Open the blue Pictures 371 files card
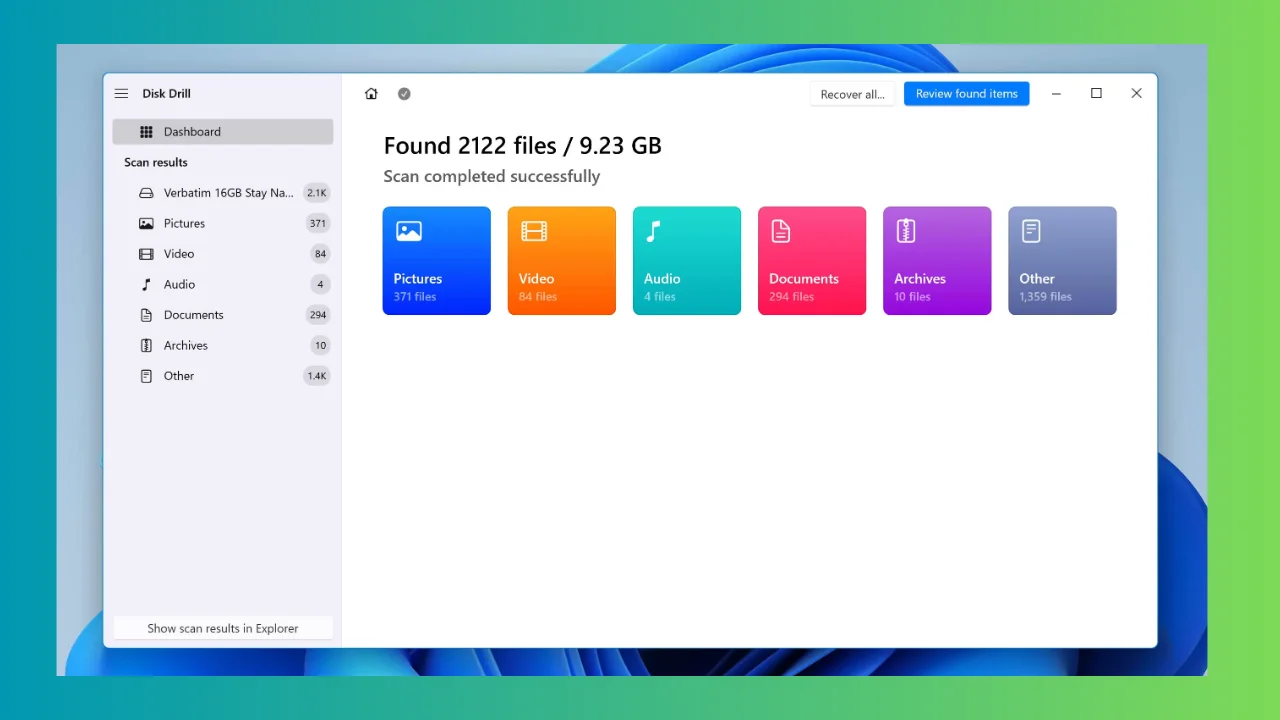This screenshot has width=1280, height=720. point(437,261)
